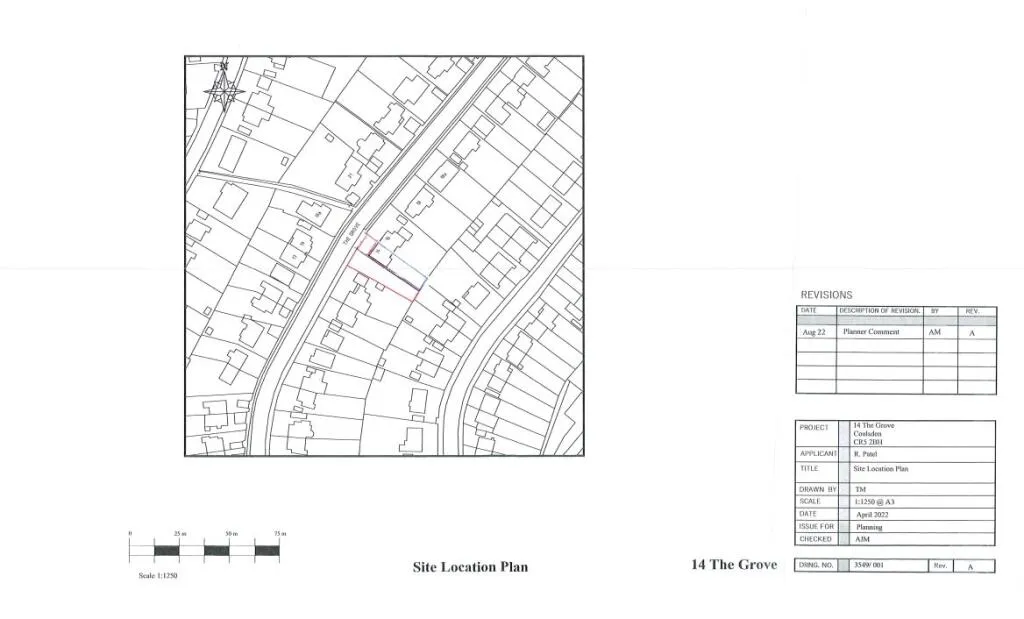Click the 'REVISIONS' heading

(826, 295)
